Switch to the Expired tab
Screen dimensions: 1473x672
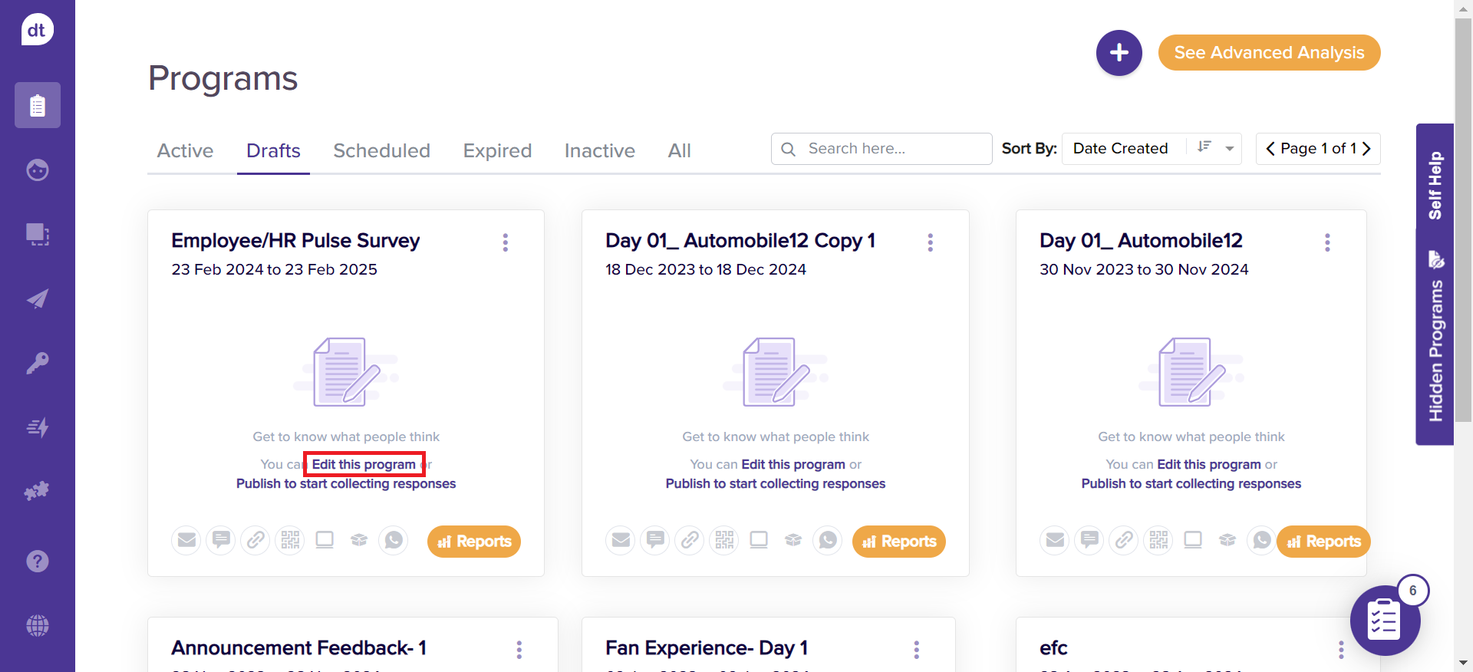pyautogui.click(x=497, y=151)
